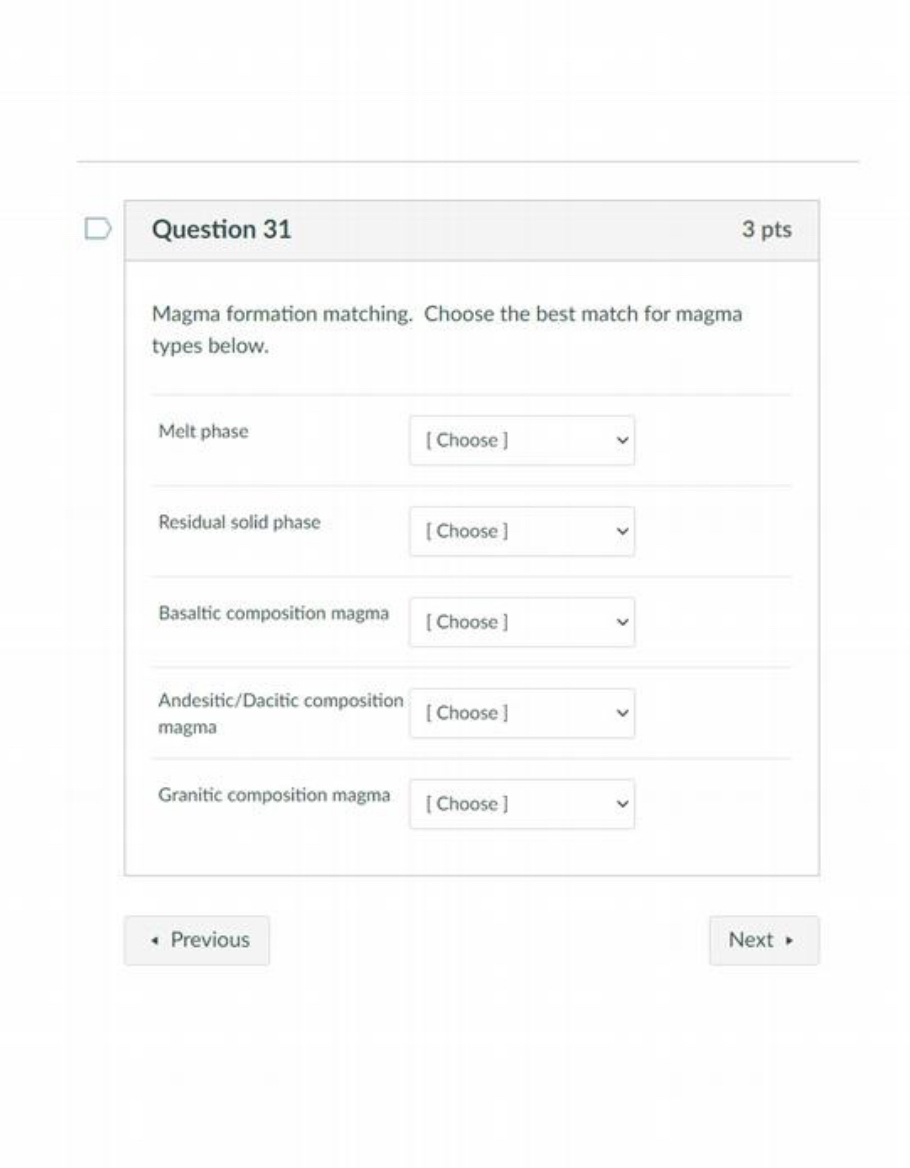Open the Andesitic/Dacitic composition magma dropdown

tap(520, 712)
